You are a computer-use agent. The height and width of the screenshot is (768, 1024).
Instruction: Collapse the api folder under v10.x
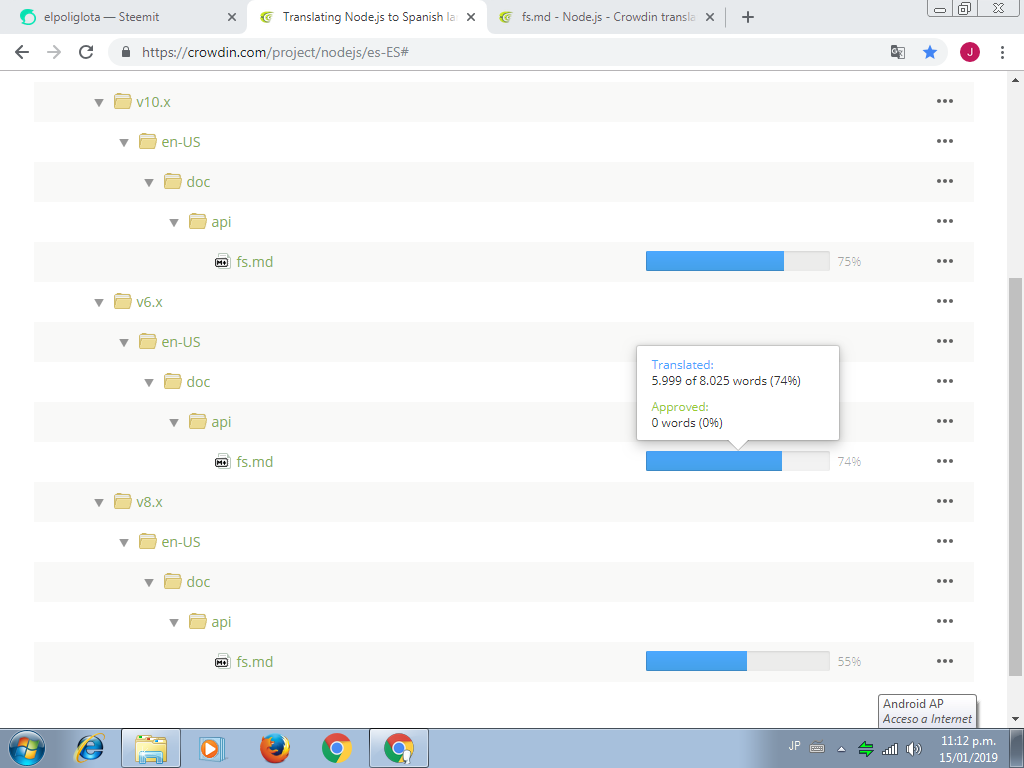click(x=174, y=223)
